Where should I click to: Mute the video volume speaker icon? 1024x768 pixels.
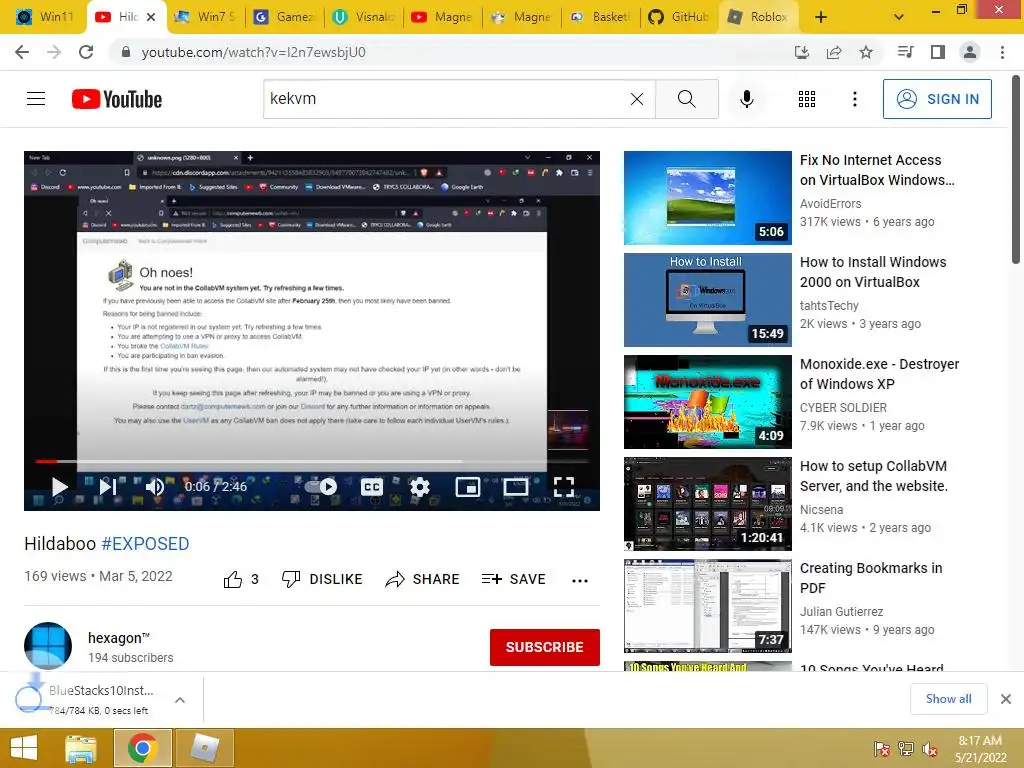(x=155, y=487)
